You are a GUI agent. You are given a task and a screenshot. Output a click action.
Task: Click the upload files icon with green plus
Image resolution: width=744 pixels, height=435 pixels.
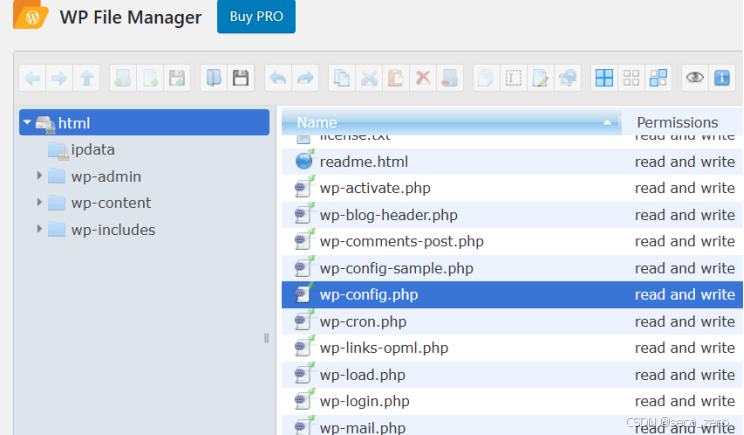[x=177, y=78]
